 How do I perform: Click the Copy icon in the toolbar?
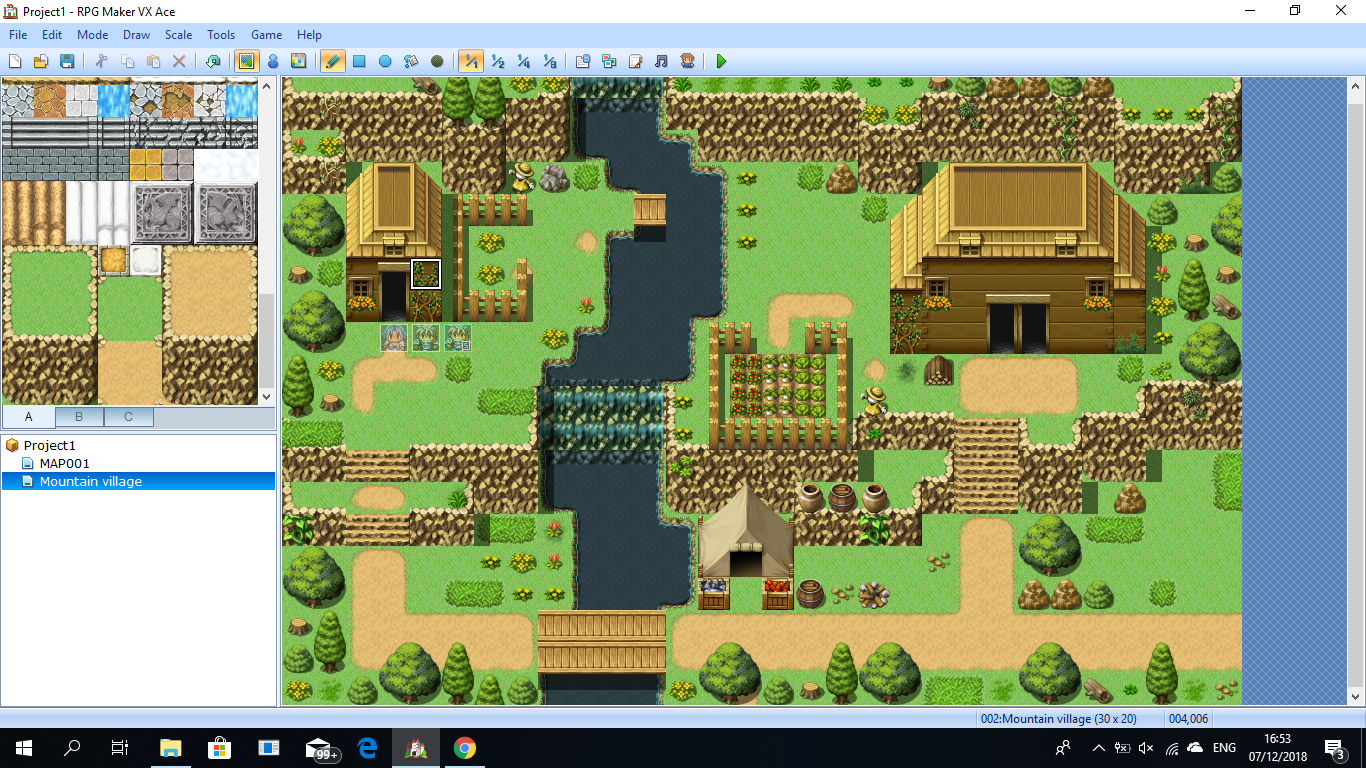coord(127,61)
